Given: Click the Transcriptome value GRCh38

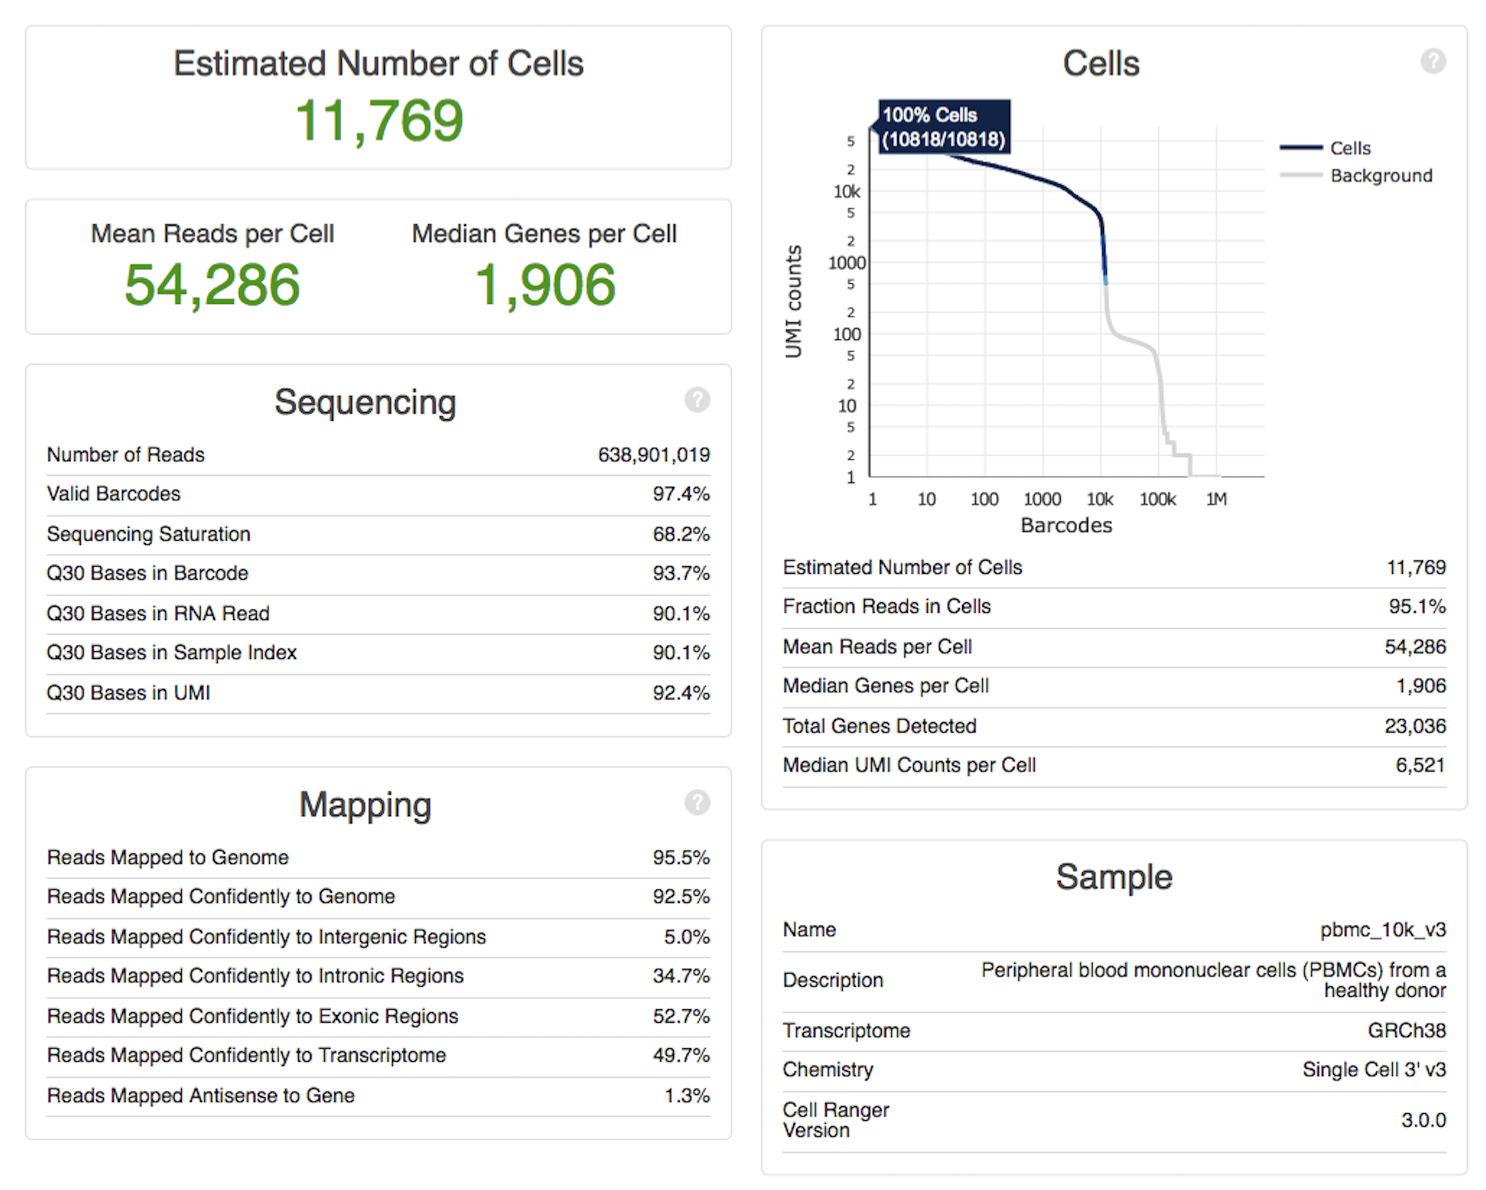Looking at the screenshot, I should [x=1407, y=1030].
